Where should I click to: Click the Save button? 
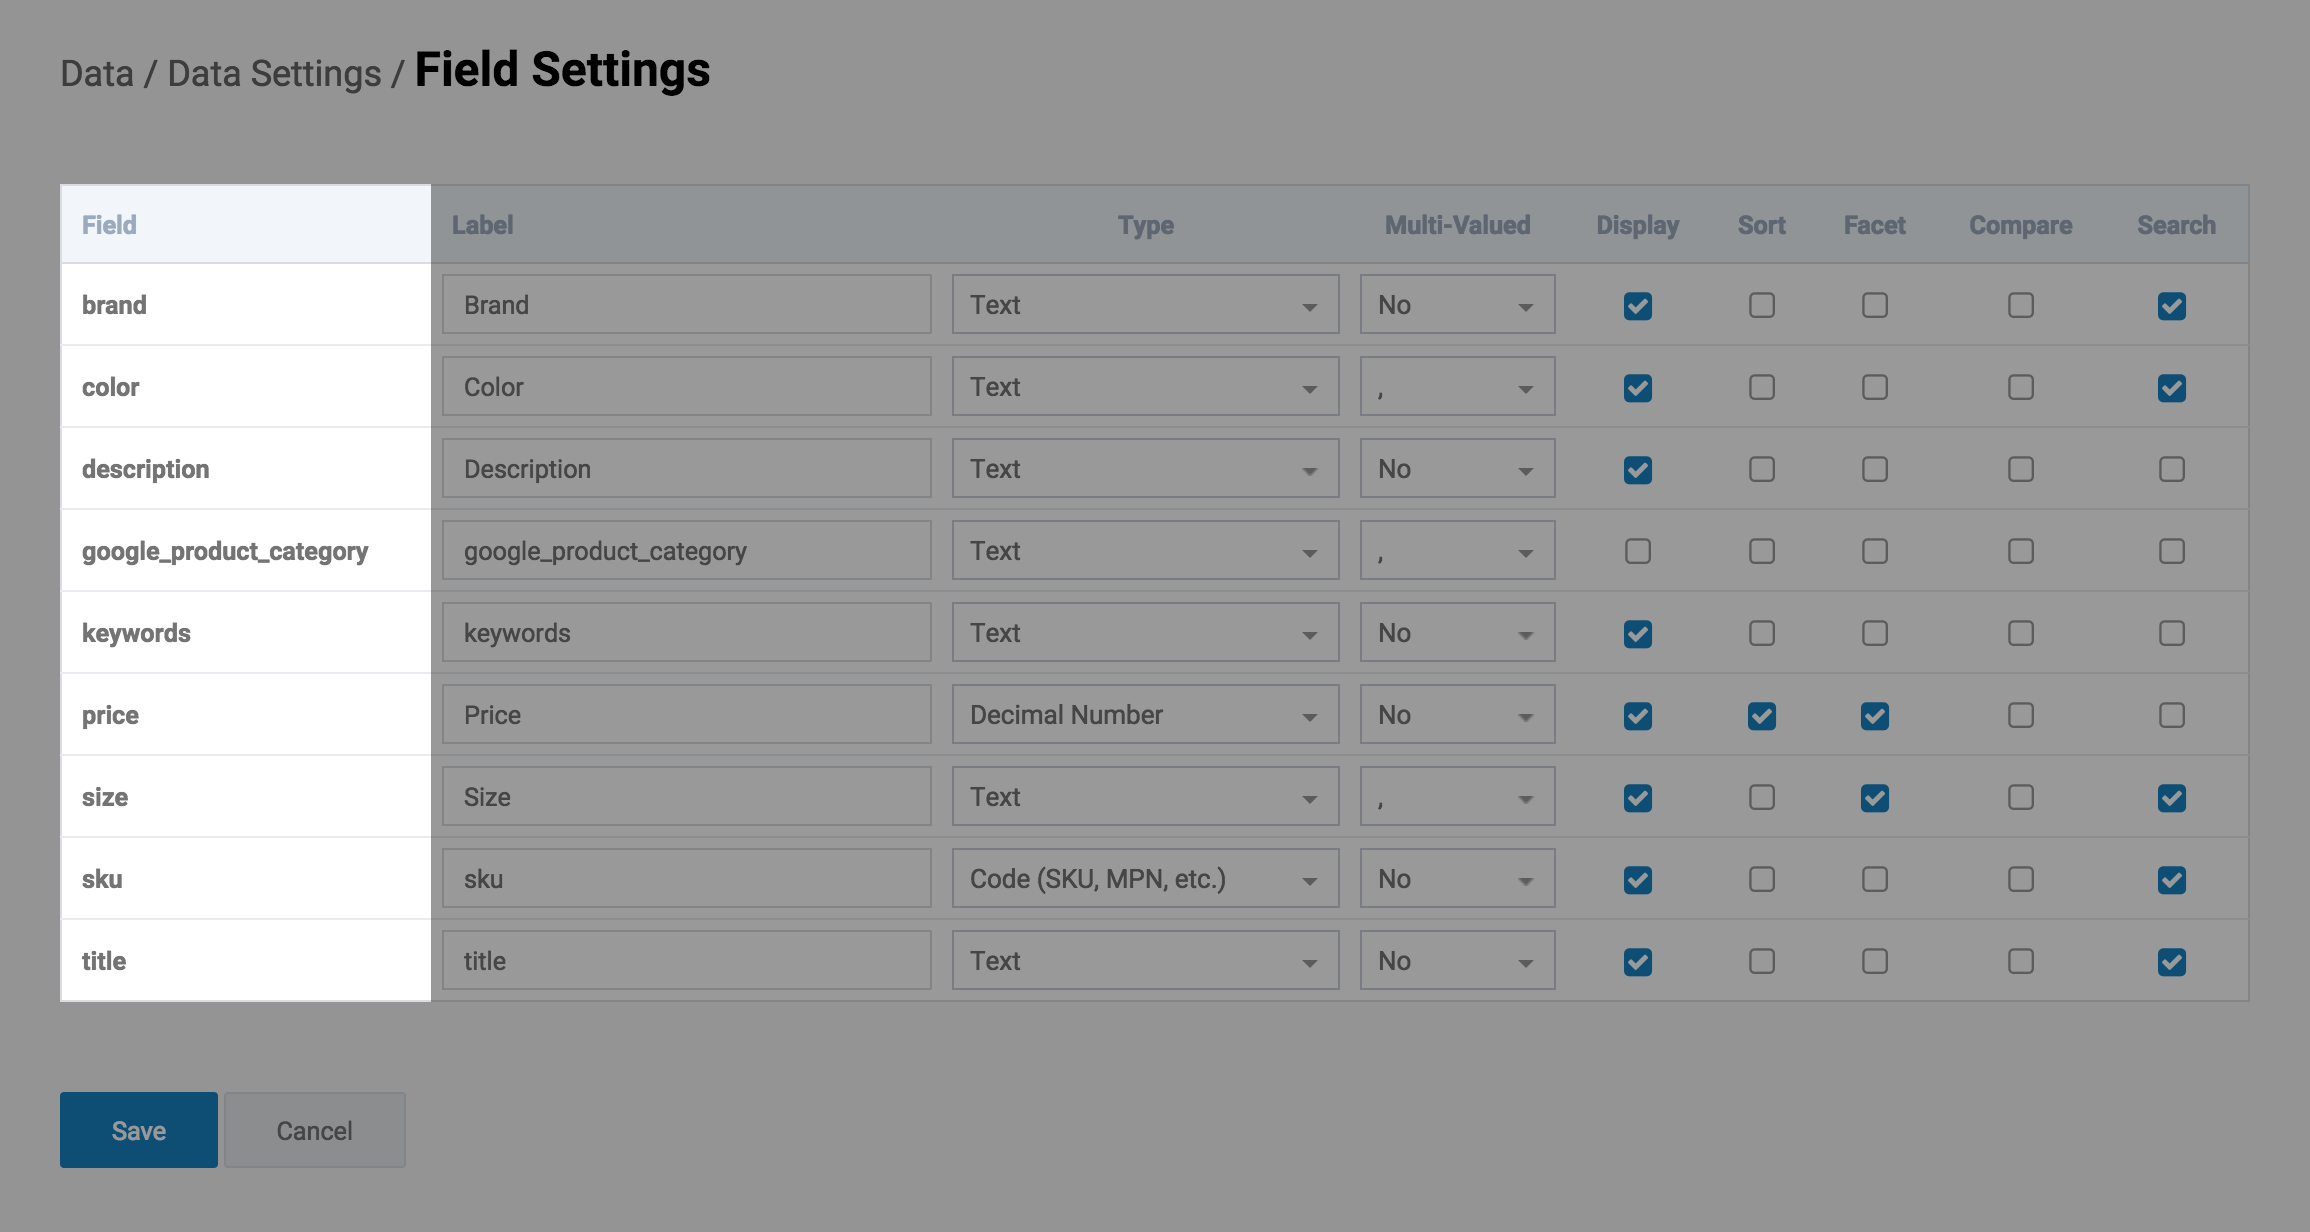pyautogui.click(x=138, y=1130)
